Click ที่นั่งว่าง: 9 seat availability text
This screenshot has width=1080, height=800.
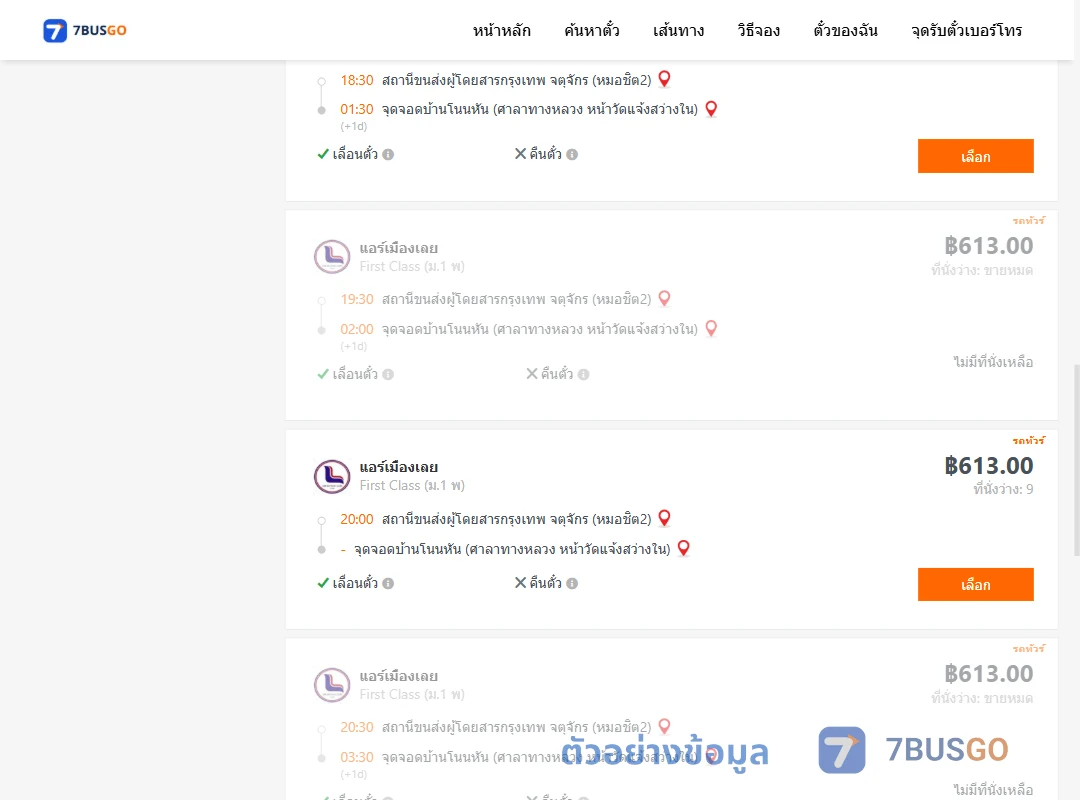coord(1003,489)
